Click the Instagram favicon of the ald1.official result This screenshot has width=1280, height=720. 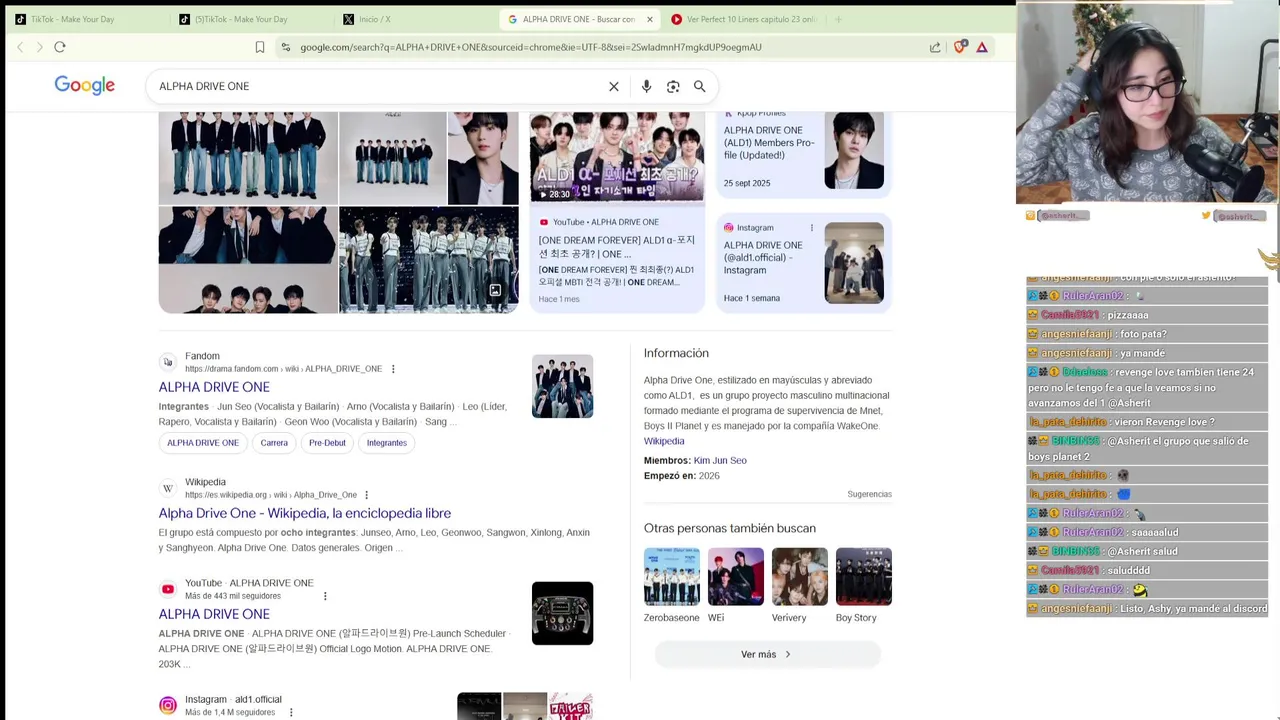click(168, 705)
